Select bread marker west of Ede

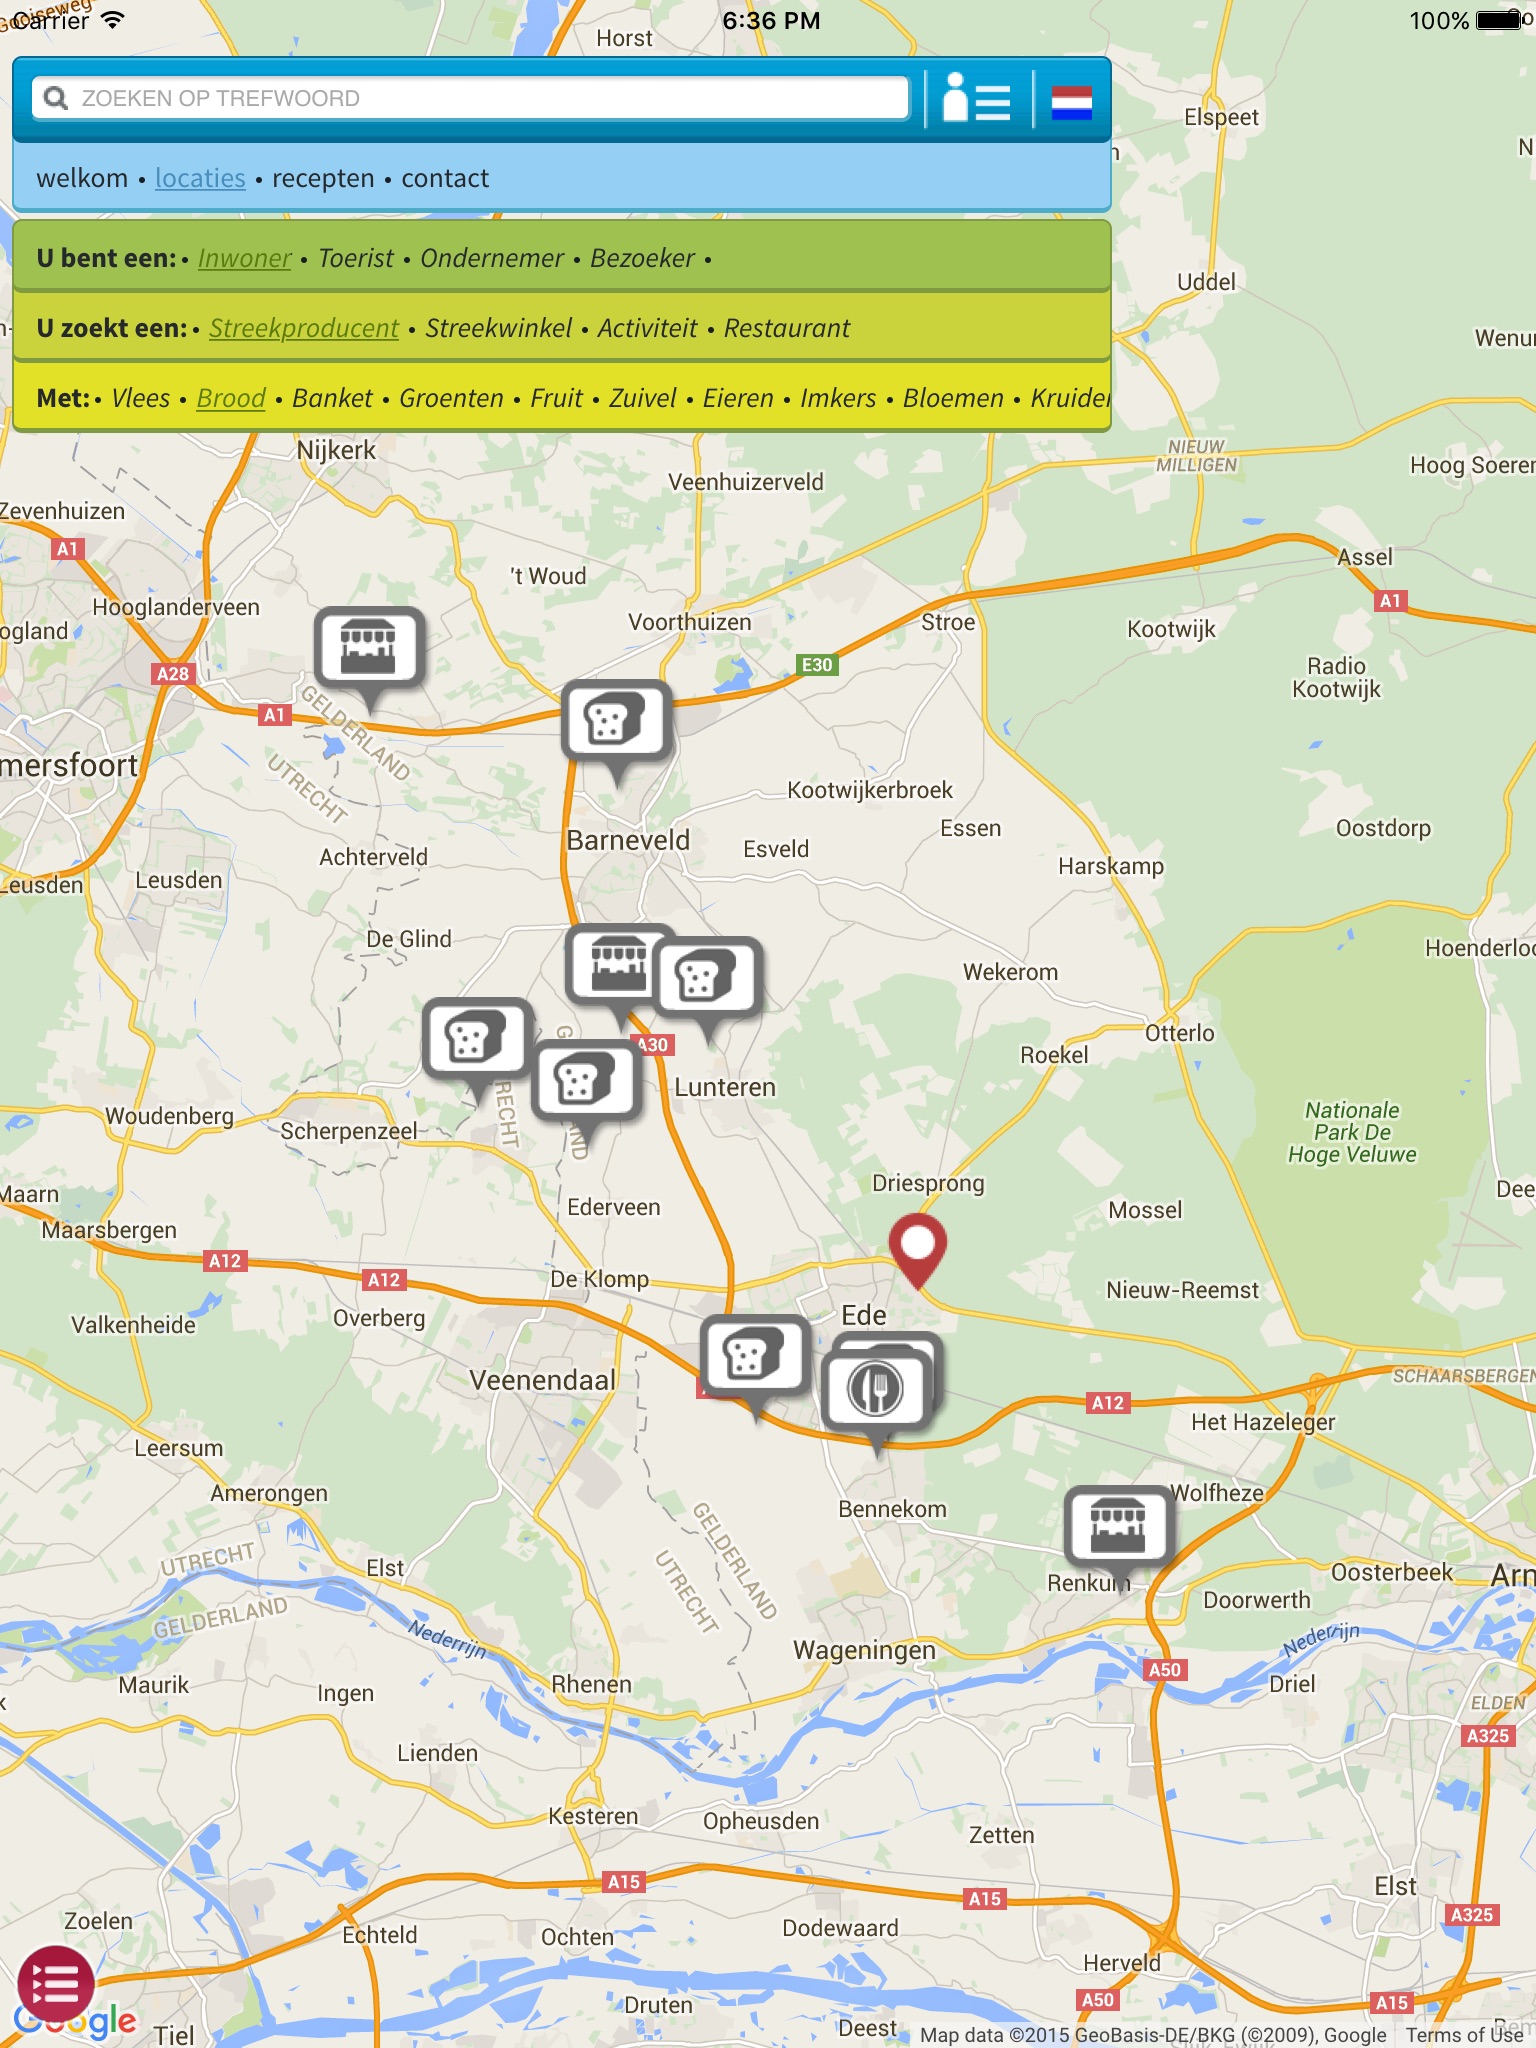[754, 1356]
